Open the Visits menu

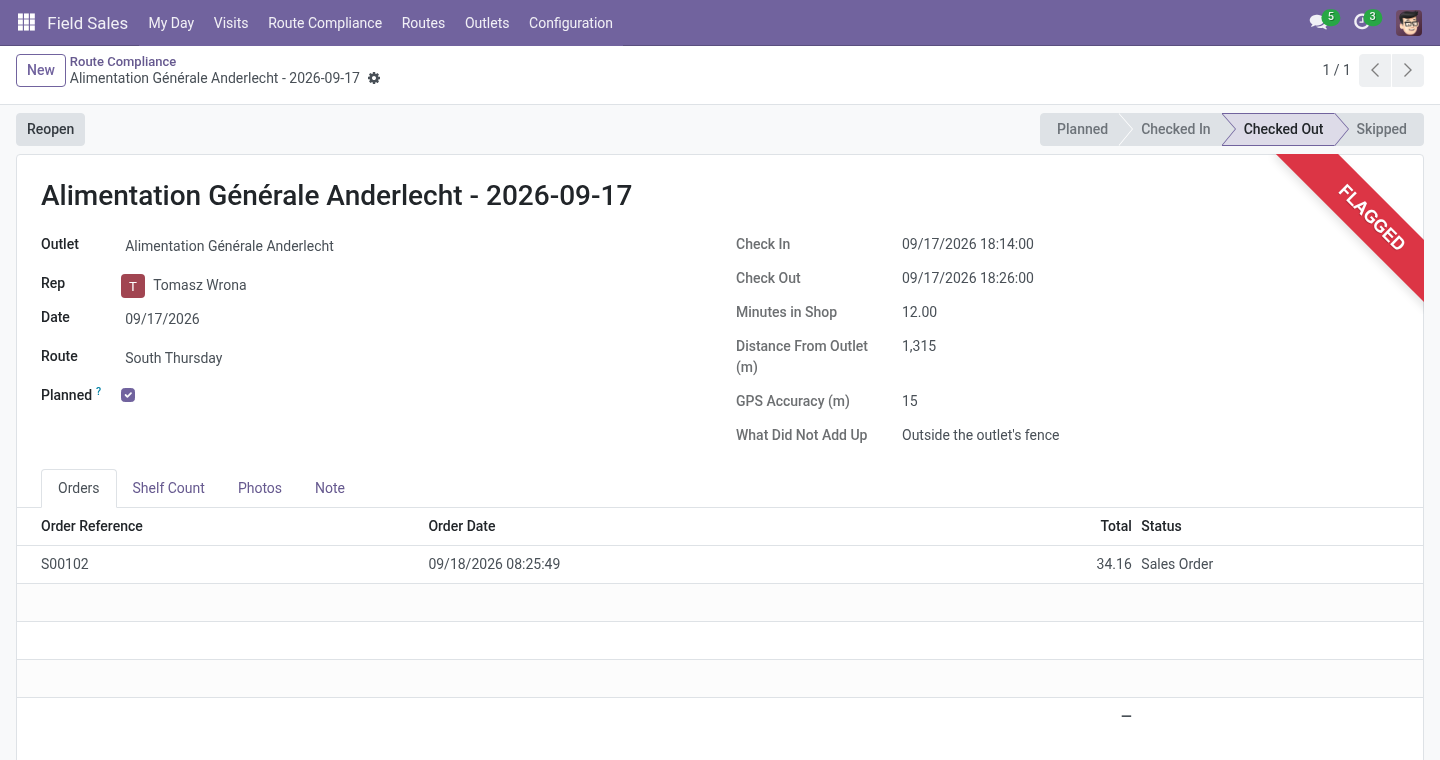pyautogui.click(x=231, y=22)
